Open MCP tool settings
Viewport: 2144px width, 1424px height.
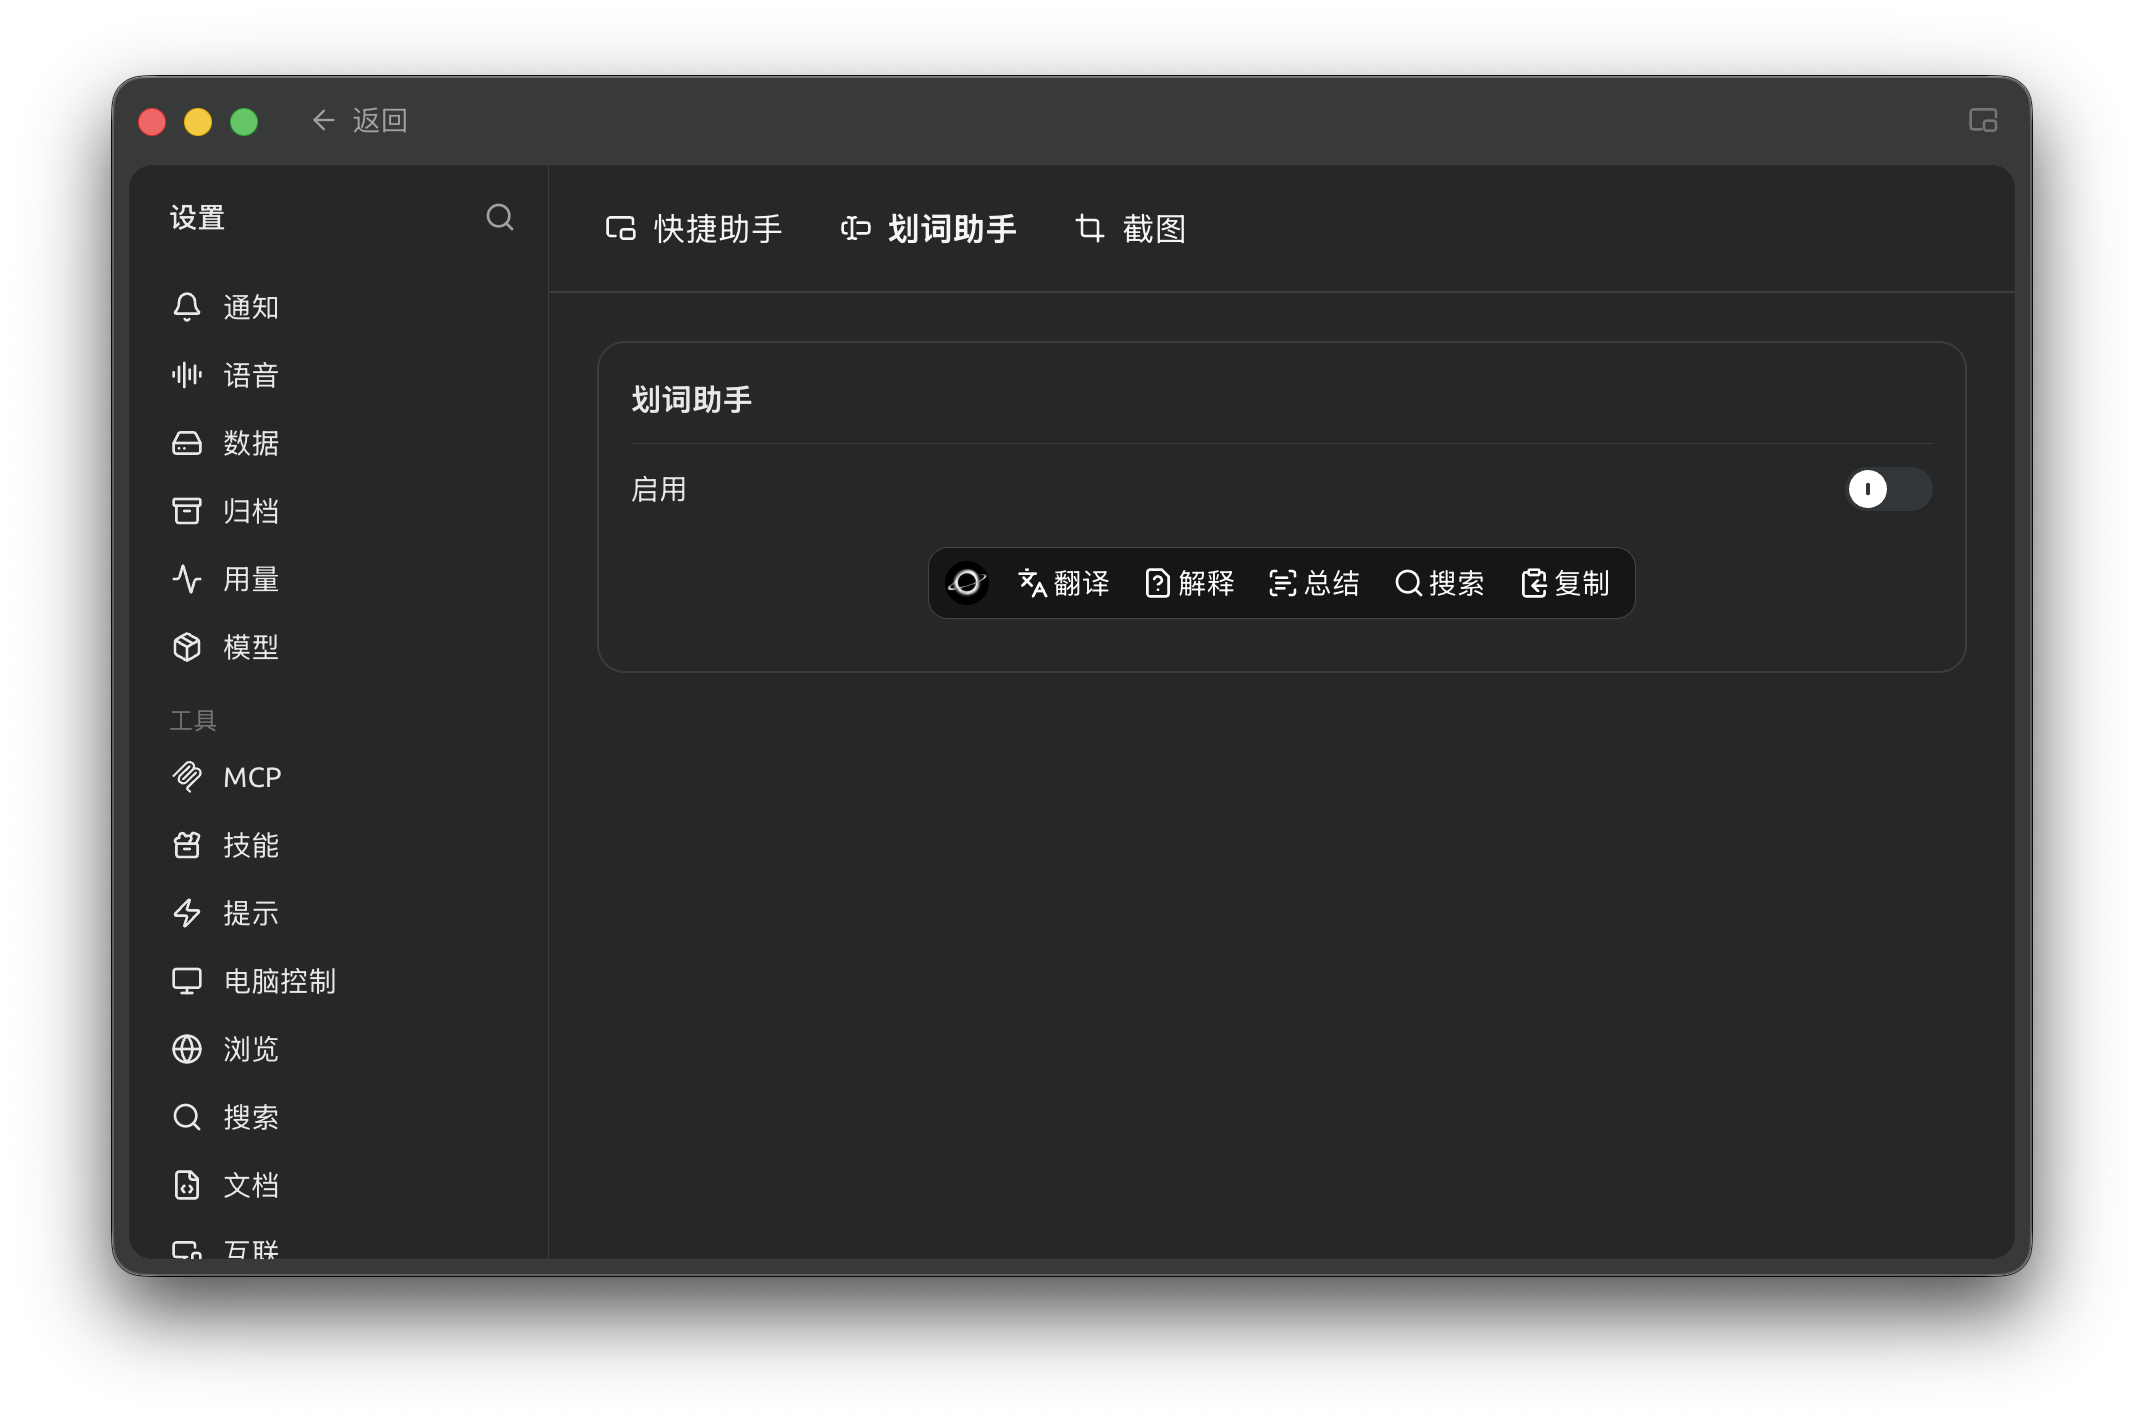tap(338, 777)
